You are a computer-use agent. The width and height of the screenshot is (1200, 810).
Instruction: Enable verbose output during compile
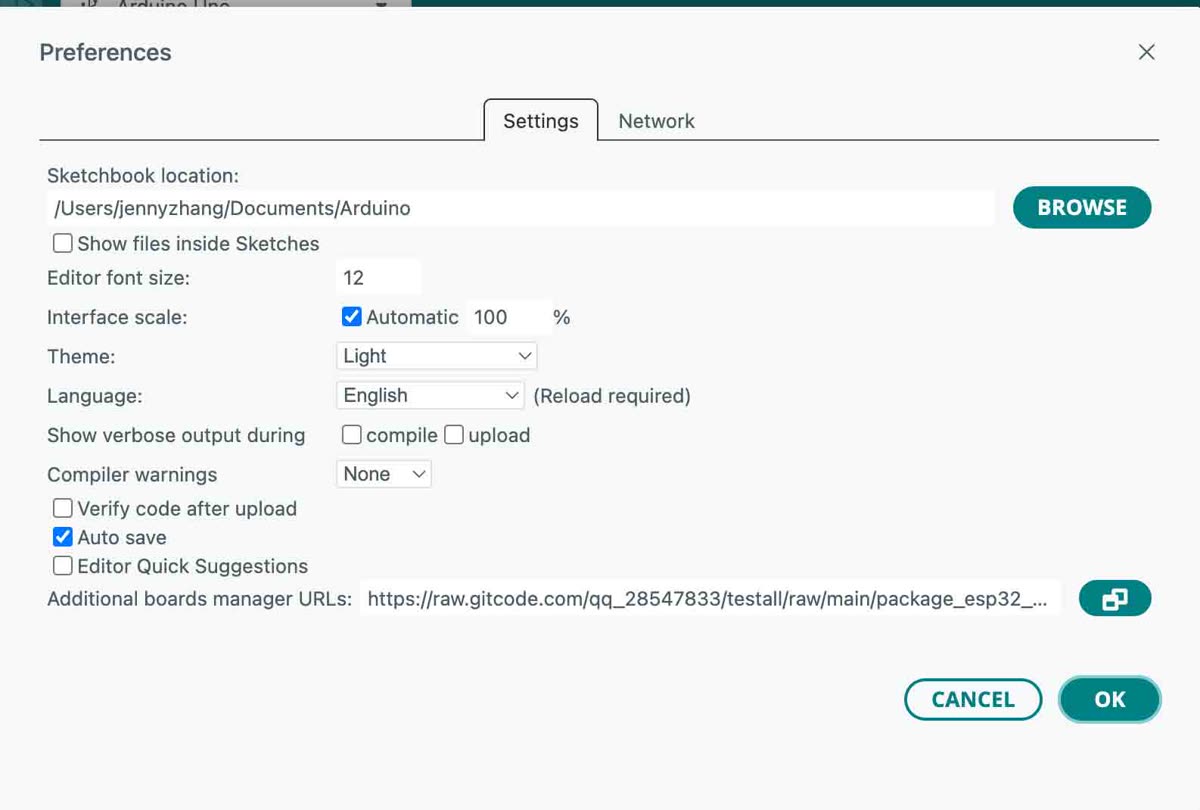pos(352,435)
